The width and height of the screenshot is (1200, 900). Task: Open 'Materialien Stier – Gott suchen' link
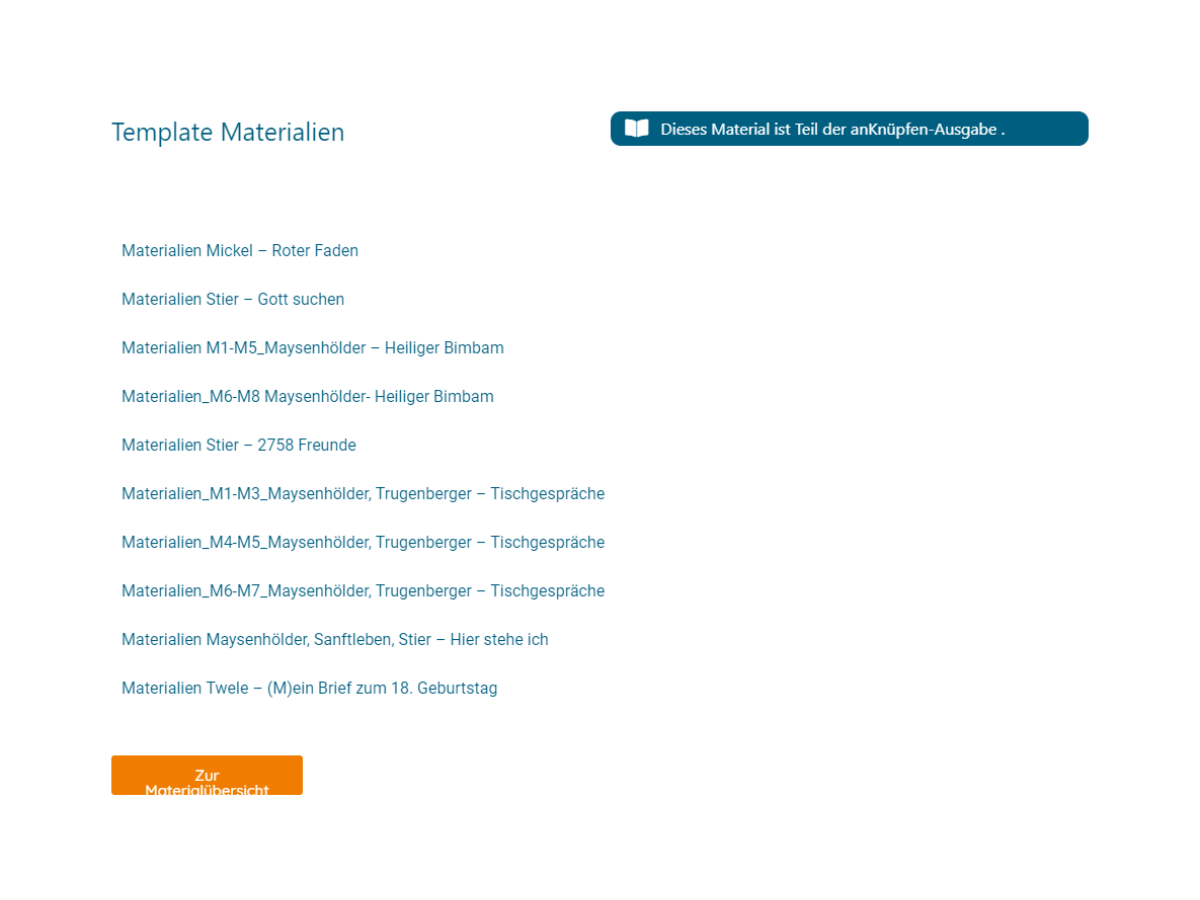pyautogui.click(x=233, y=299)
